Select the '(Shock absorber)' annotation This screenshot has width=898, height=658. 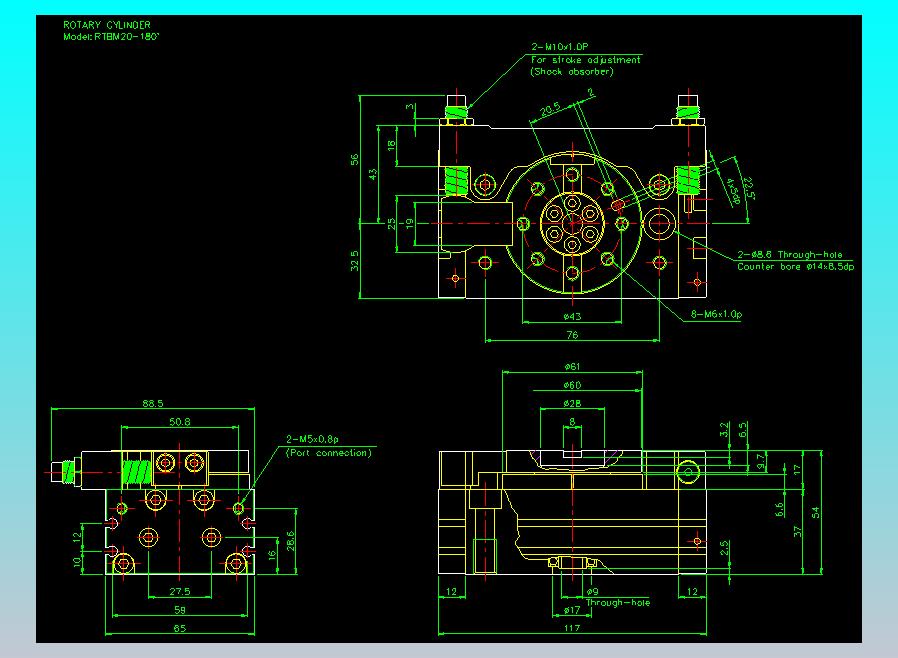572,72
